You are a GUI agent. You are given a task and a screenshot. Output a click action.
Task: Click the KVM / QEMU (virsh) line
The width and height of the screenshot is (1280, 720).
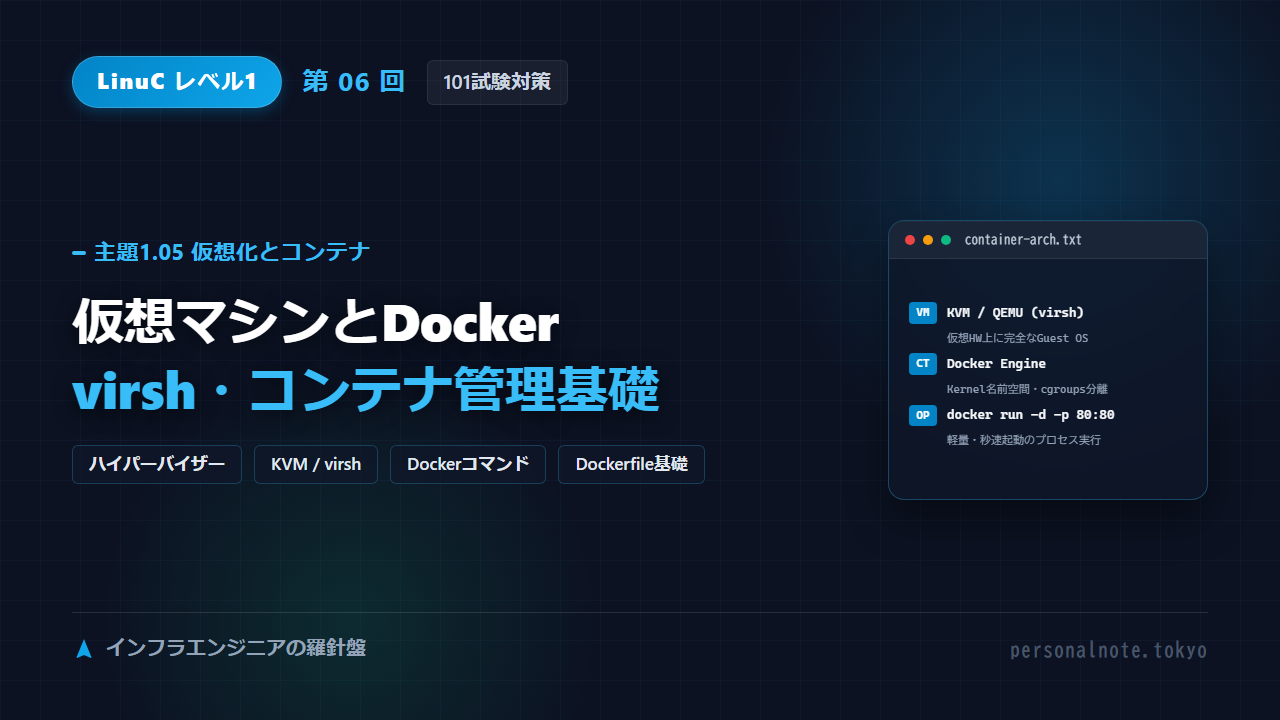pyautogui.click(x=1015, y=313)
